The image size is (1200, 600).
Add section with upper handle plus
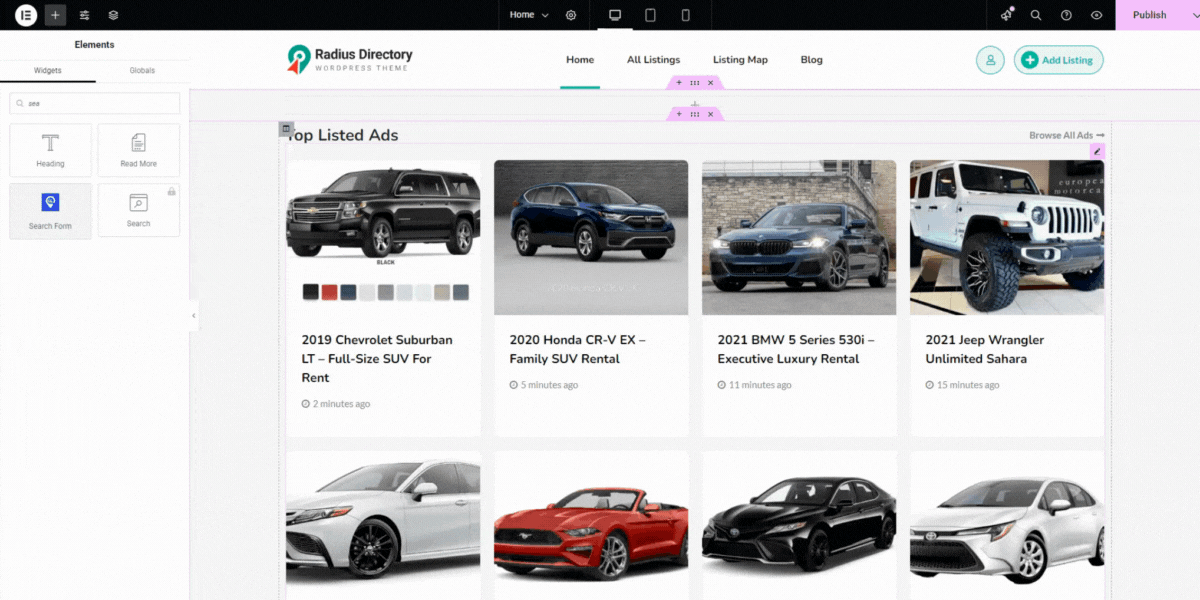pyautogui.click(x=679, y=83)
